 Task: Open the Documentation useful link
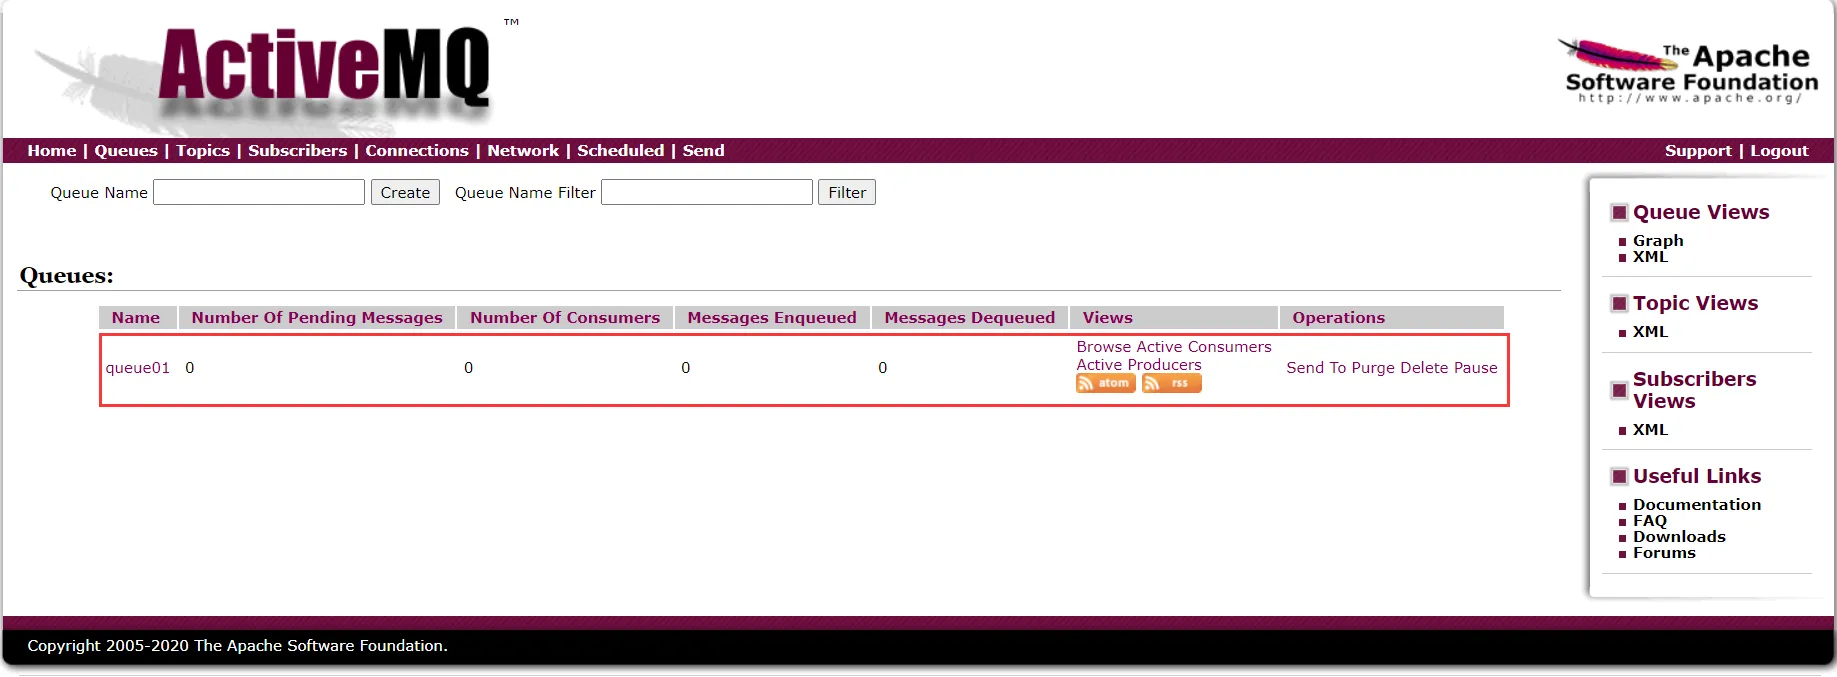pyautogui.click(x=1697, y=505)
